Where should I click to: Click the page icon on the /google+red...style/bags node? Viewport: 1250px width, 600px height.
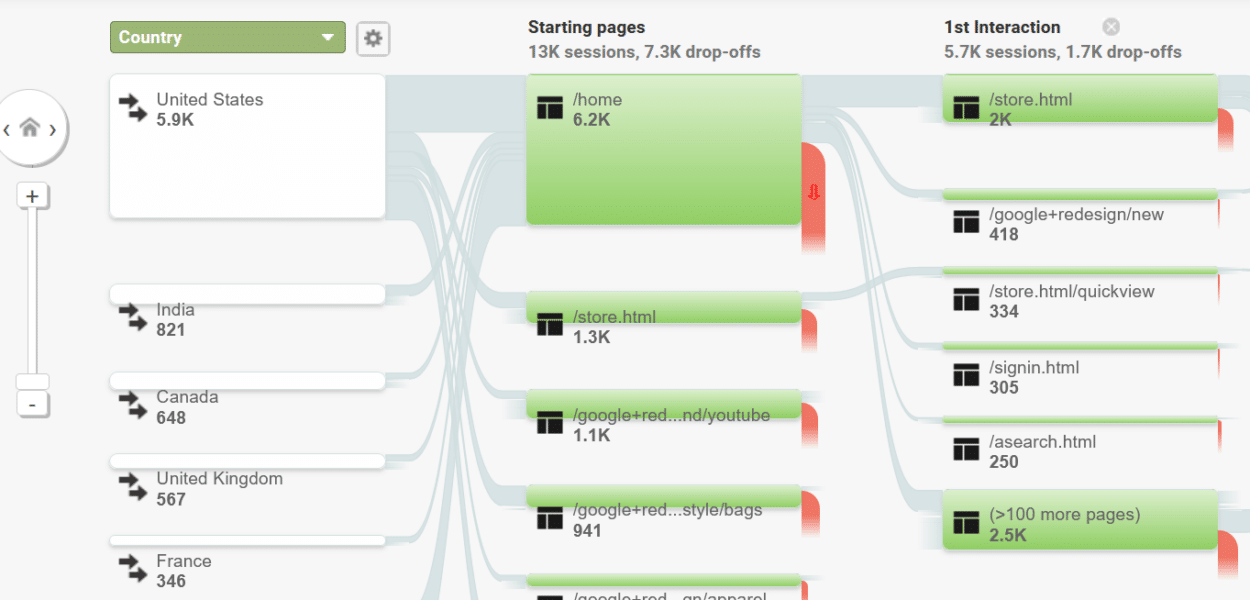pos(549,520)
